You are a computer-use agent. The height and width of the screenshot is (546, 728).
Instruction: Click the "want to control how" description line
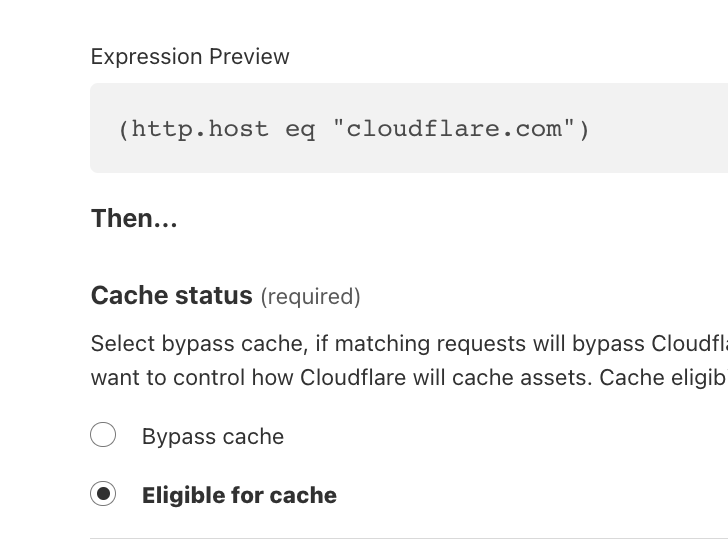point(192,378)
